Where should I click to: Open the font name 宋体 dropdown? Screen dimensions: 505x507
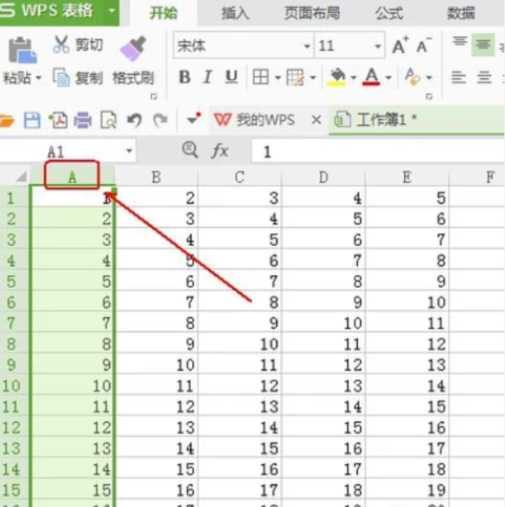pos(307,46)
